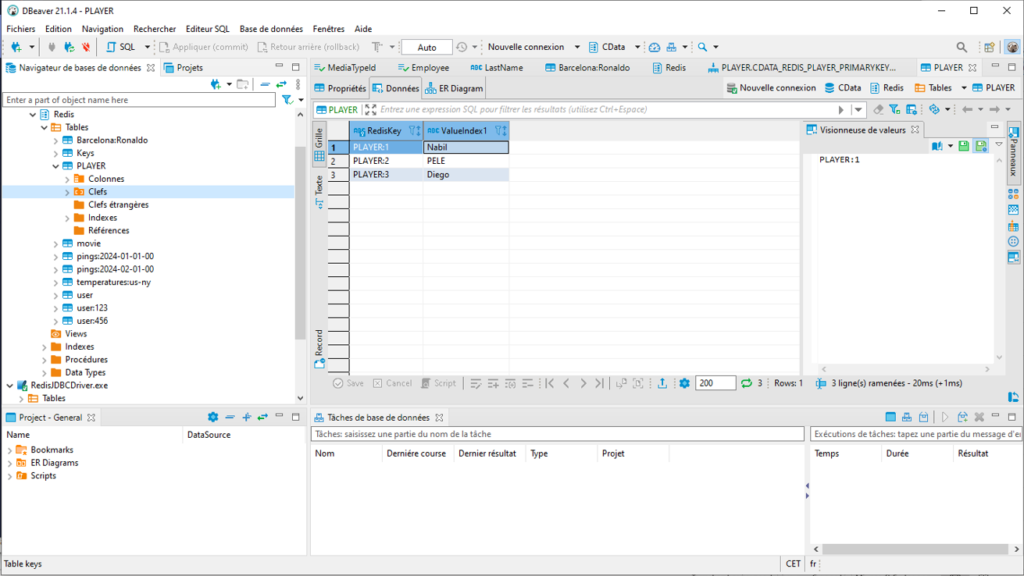This screenshot has height=576, width=1024.
Task: Switch to the Projets tab
Action: (x=184, y=68)
